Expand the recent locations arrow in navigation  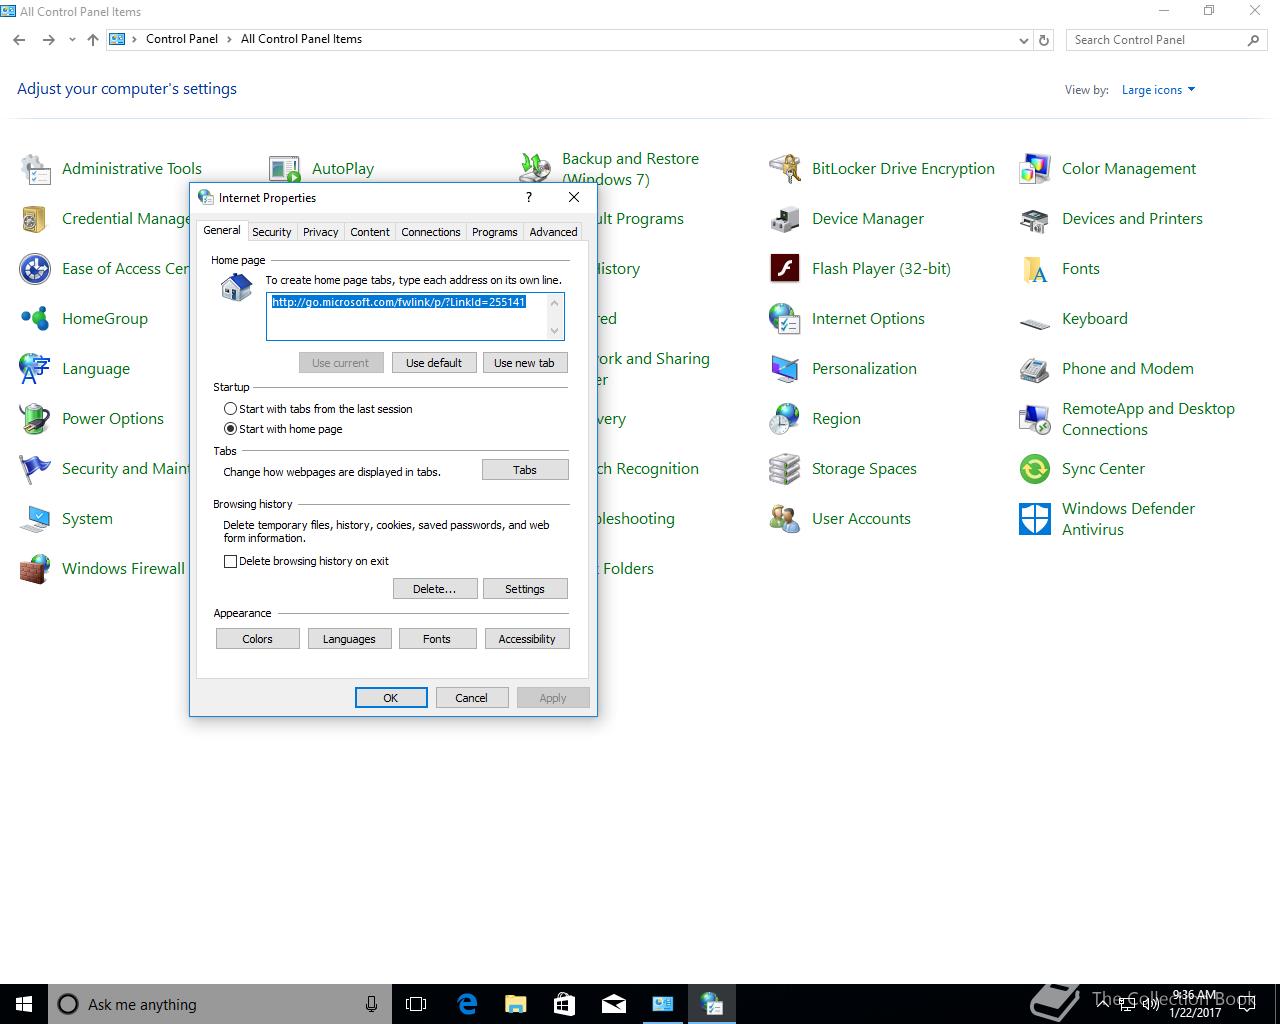pyautogui.click(x=72, y=40)
